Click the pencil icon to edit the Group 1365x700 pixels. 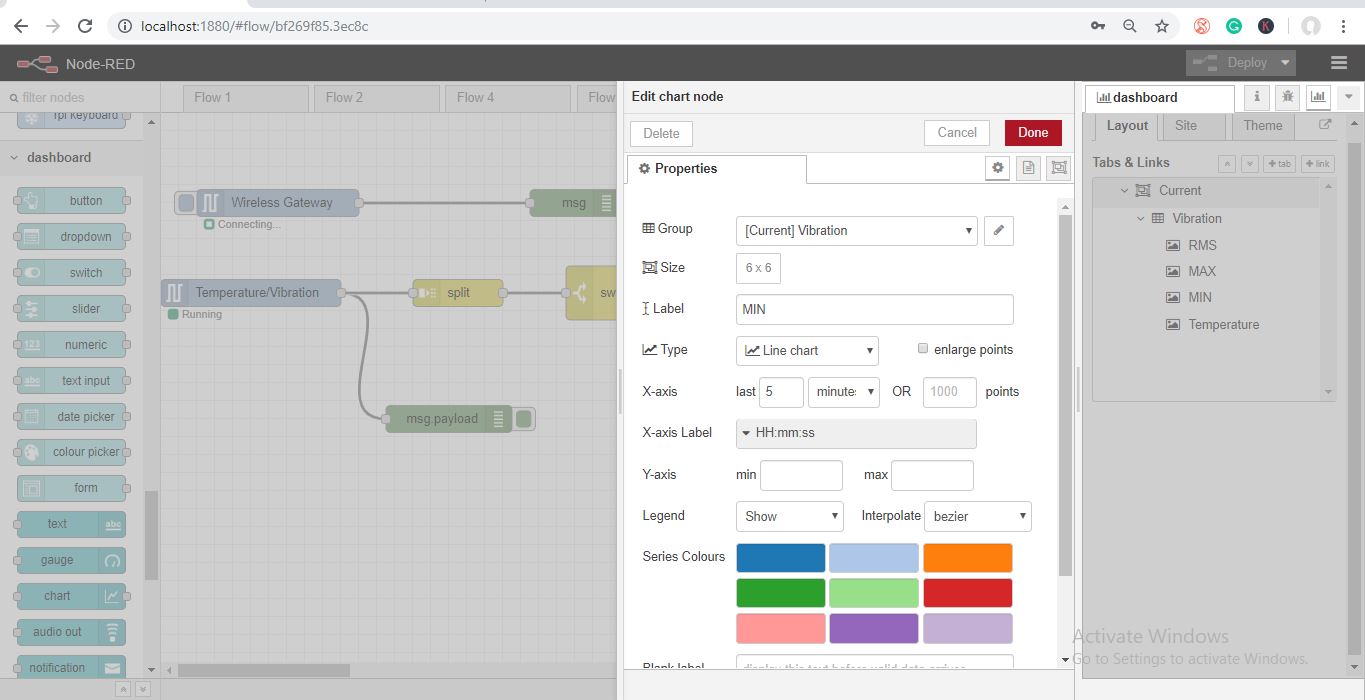point(998,231)
